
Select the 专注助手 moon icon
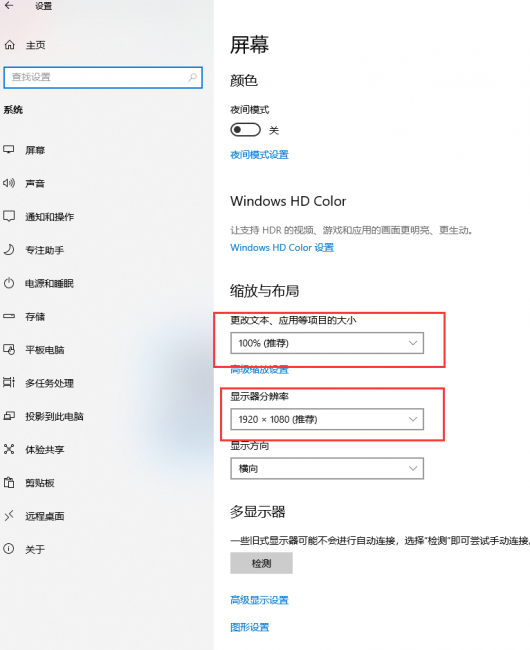pyautogui.click(x=9, y=250)
